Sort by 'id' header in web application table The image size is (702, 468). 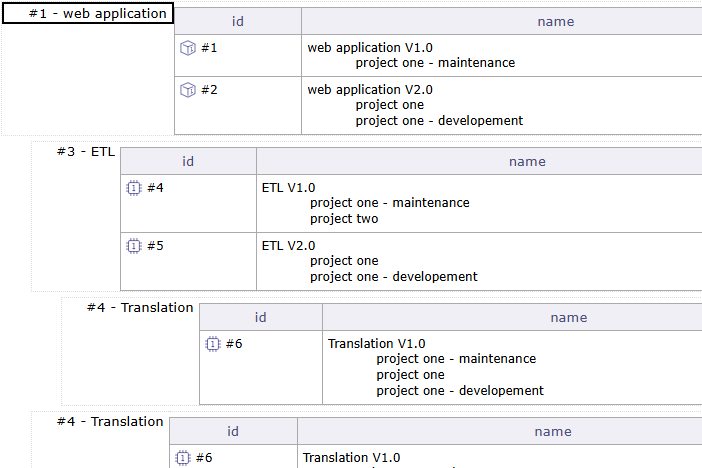click(x=238, y=22)
